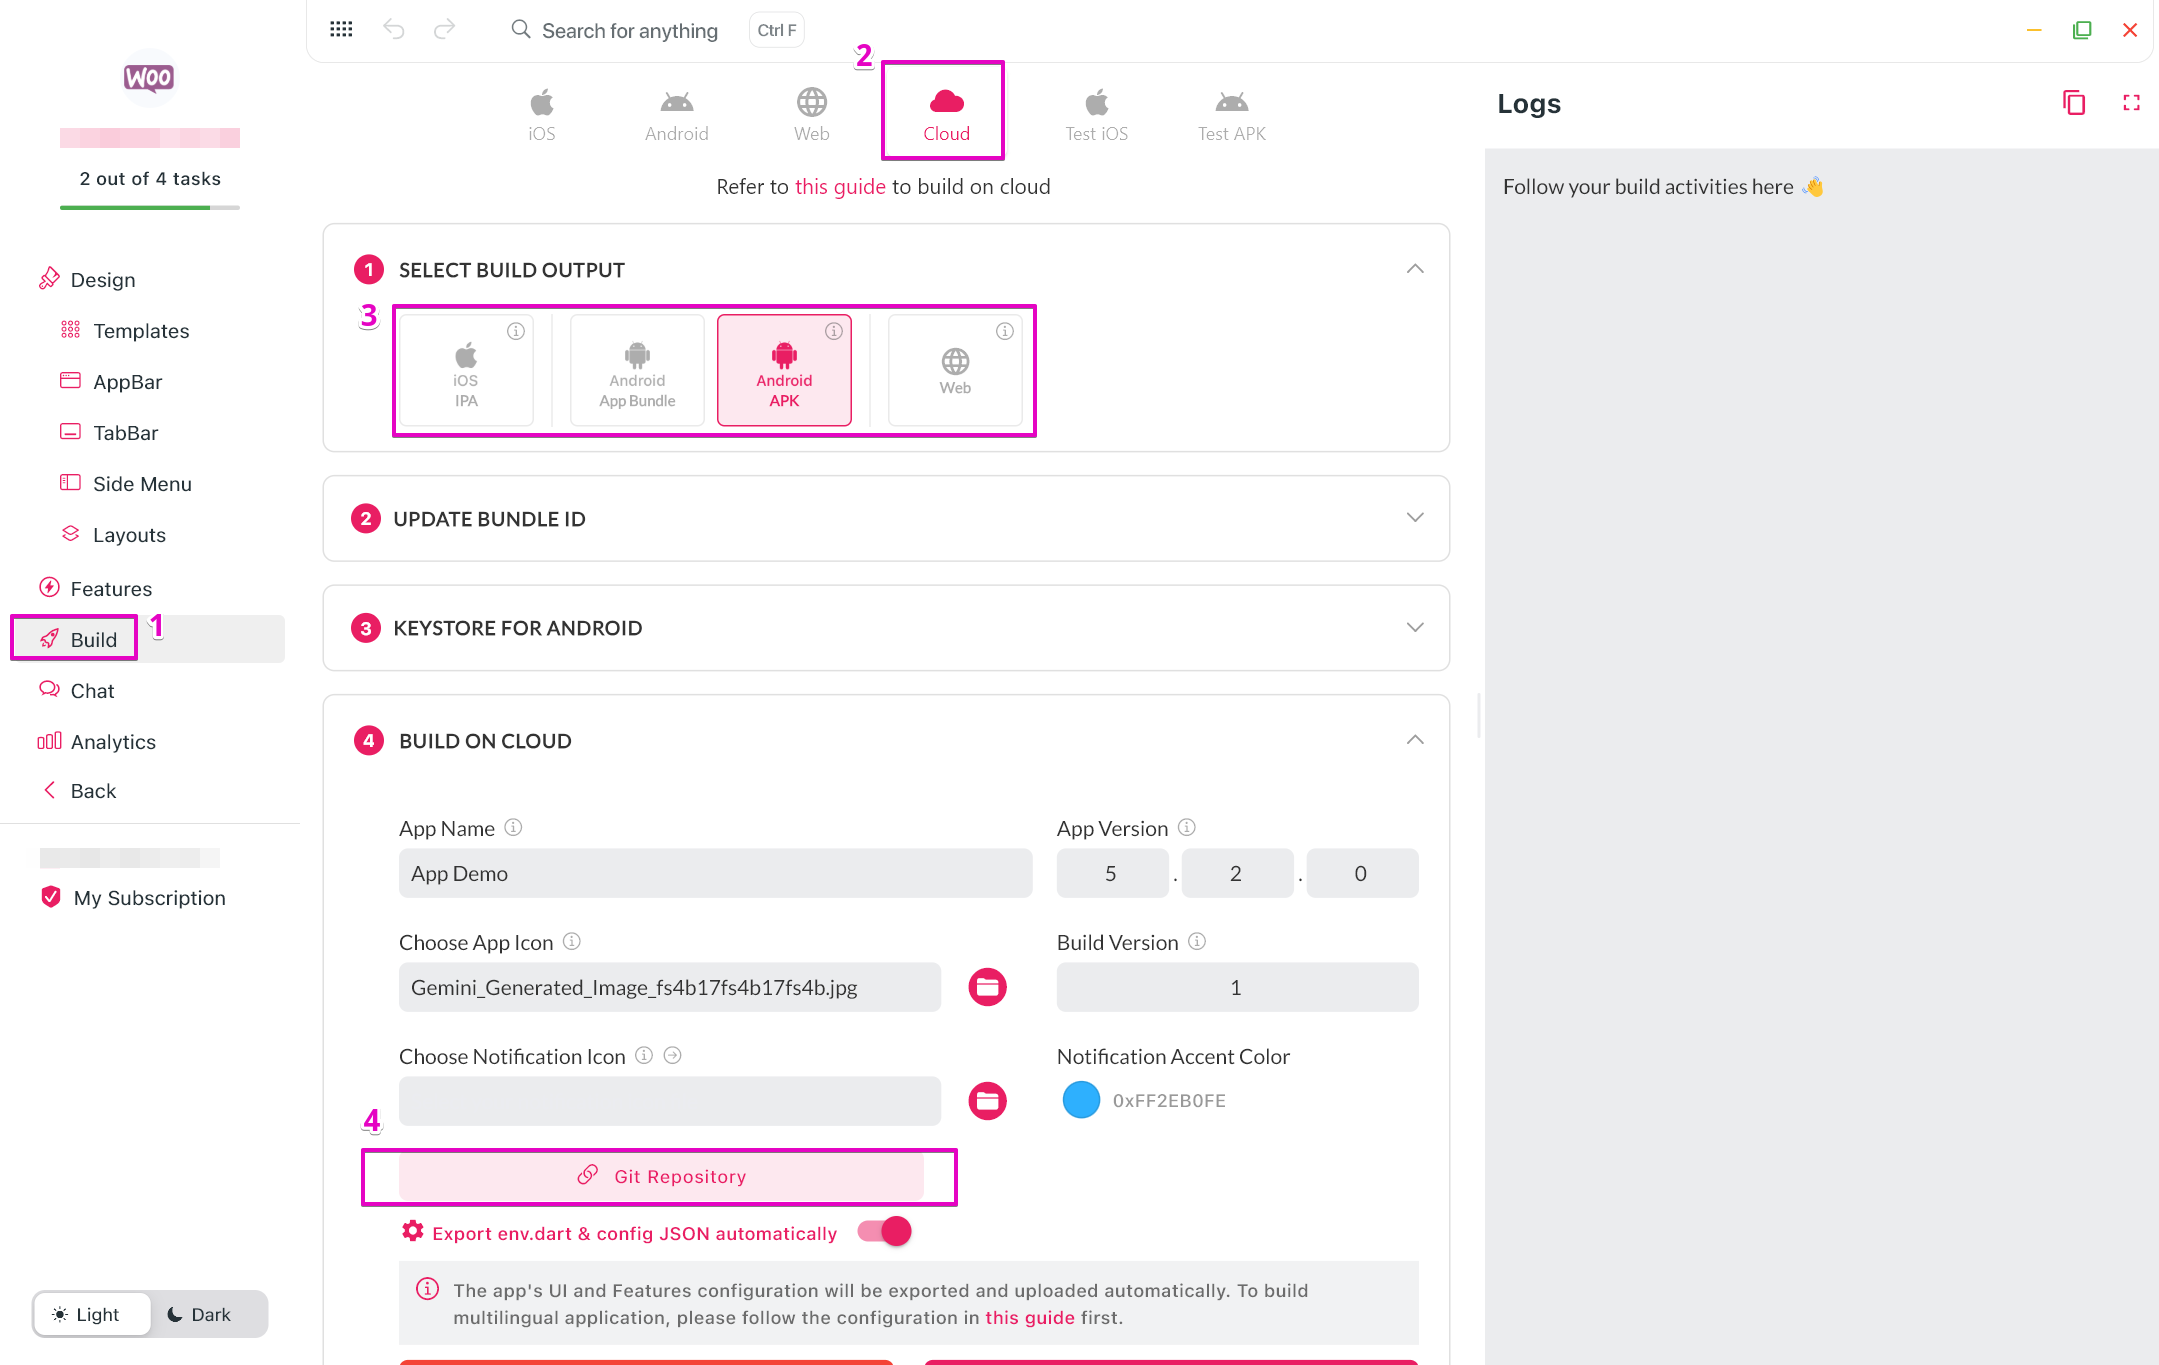Open folder picker for notification icon
Screen dimensions: 2159x1365
click(987, 1101)
